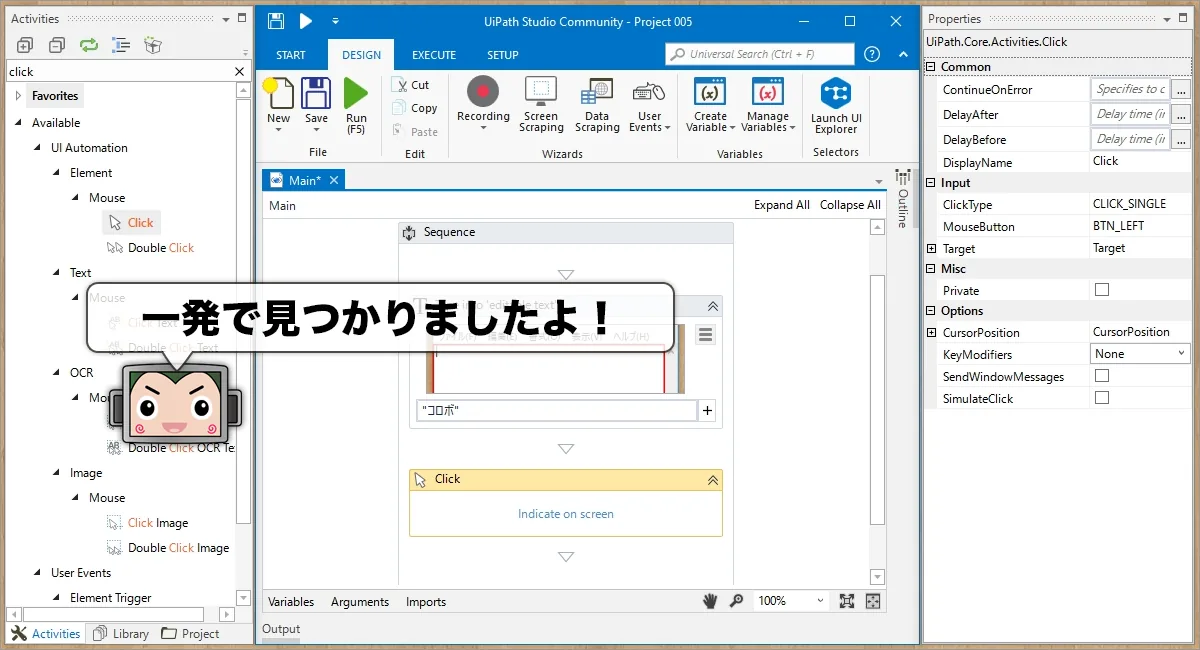Click the Universal Search field

tap(760, 54)
